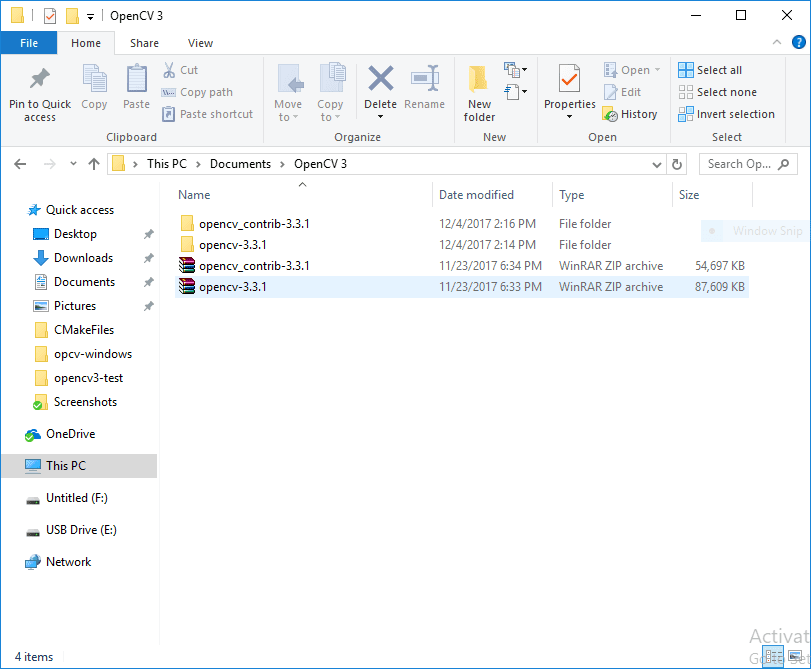Click the Copy icon in Clipboard group
The width and height of the screenshot is (811, 669).
[x=94, y=79]
